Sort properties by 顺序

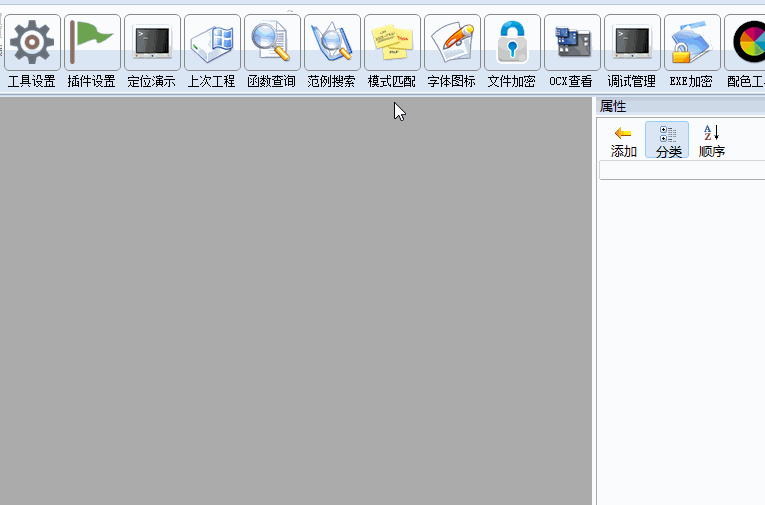point(711,141)
